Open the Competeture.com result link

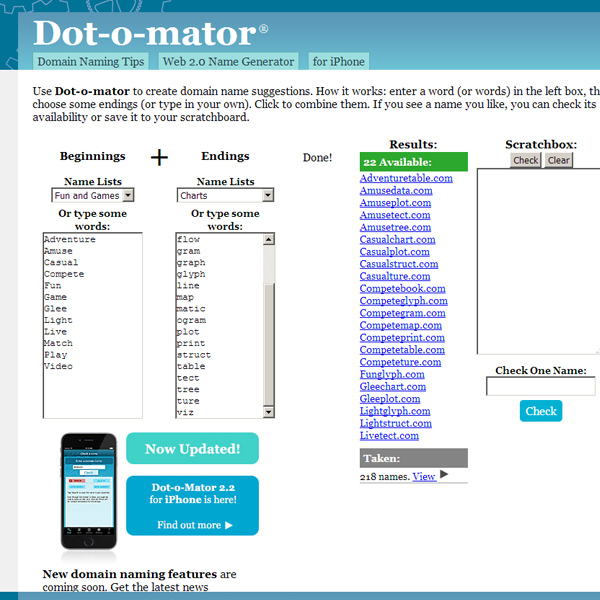[x=400, y=362]
